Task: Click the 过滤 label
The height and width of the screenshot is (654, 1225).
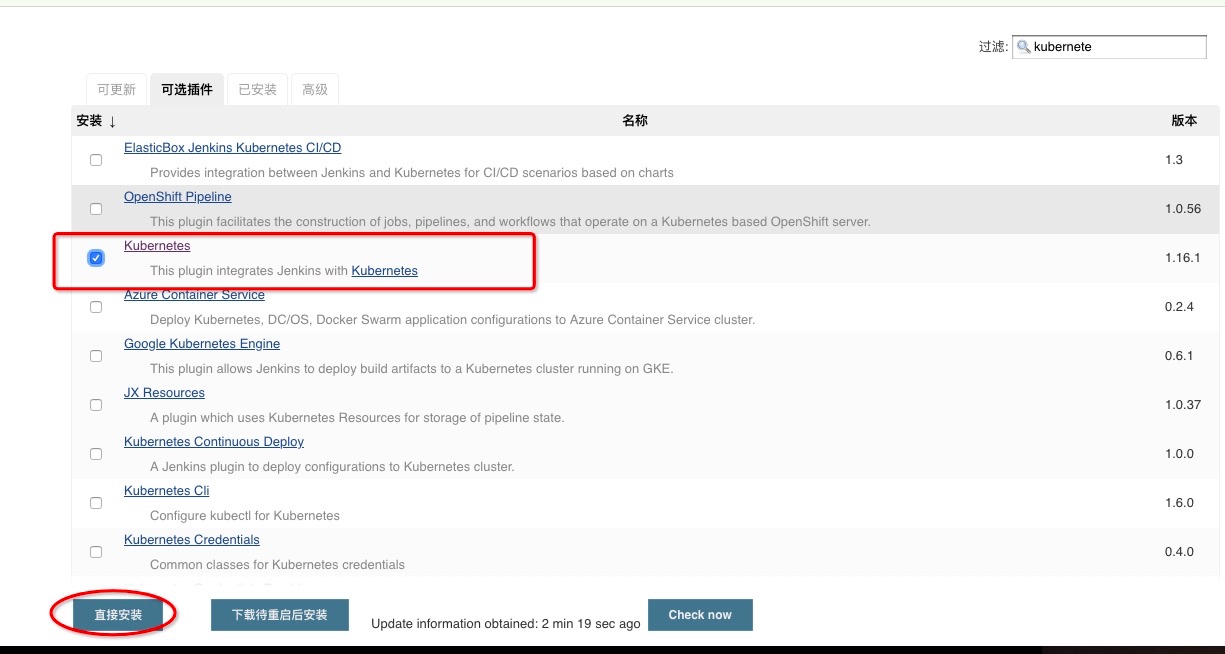Action: point(992,47)
